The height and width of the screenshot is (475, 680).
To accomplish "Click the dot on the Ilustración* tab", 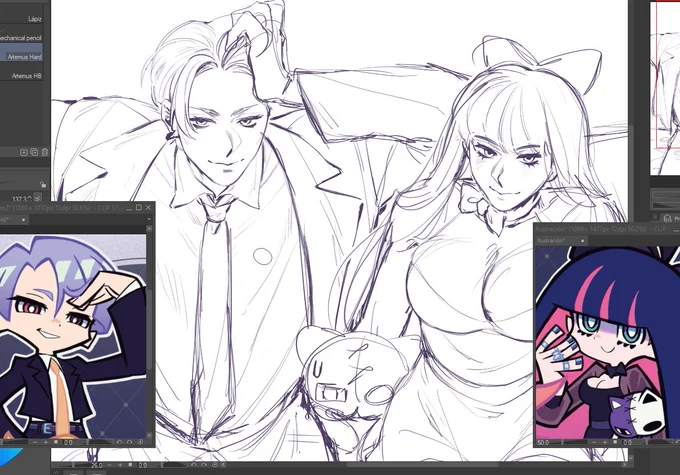I will (x=582, y=241).
